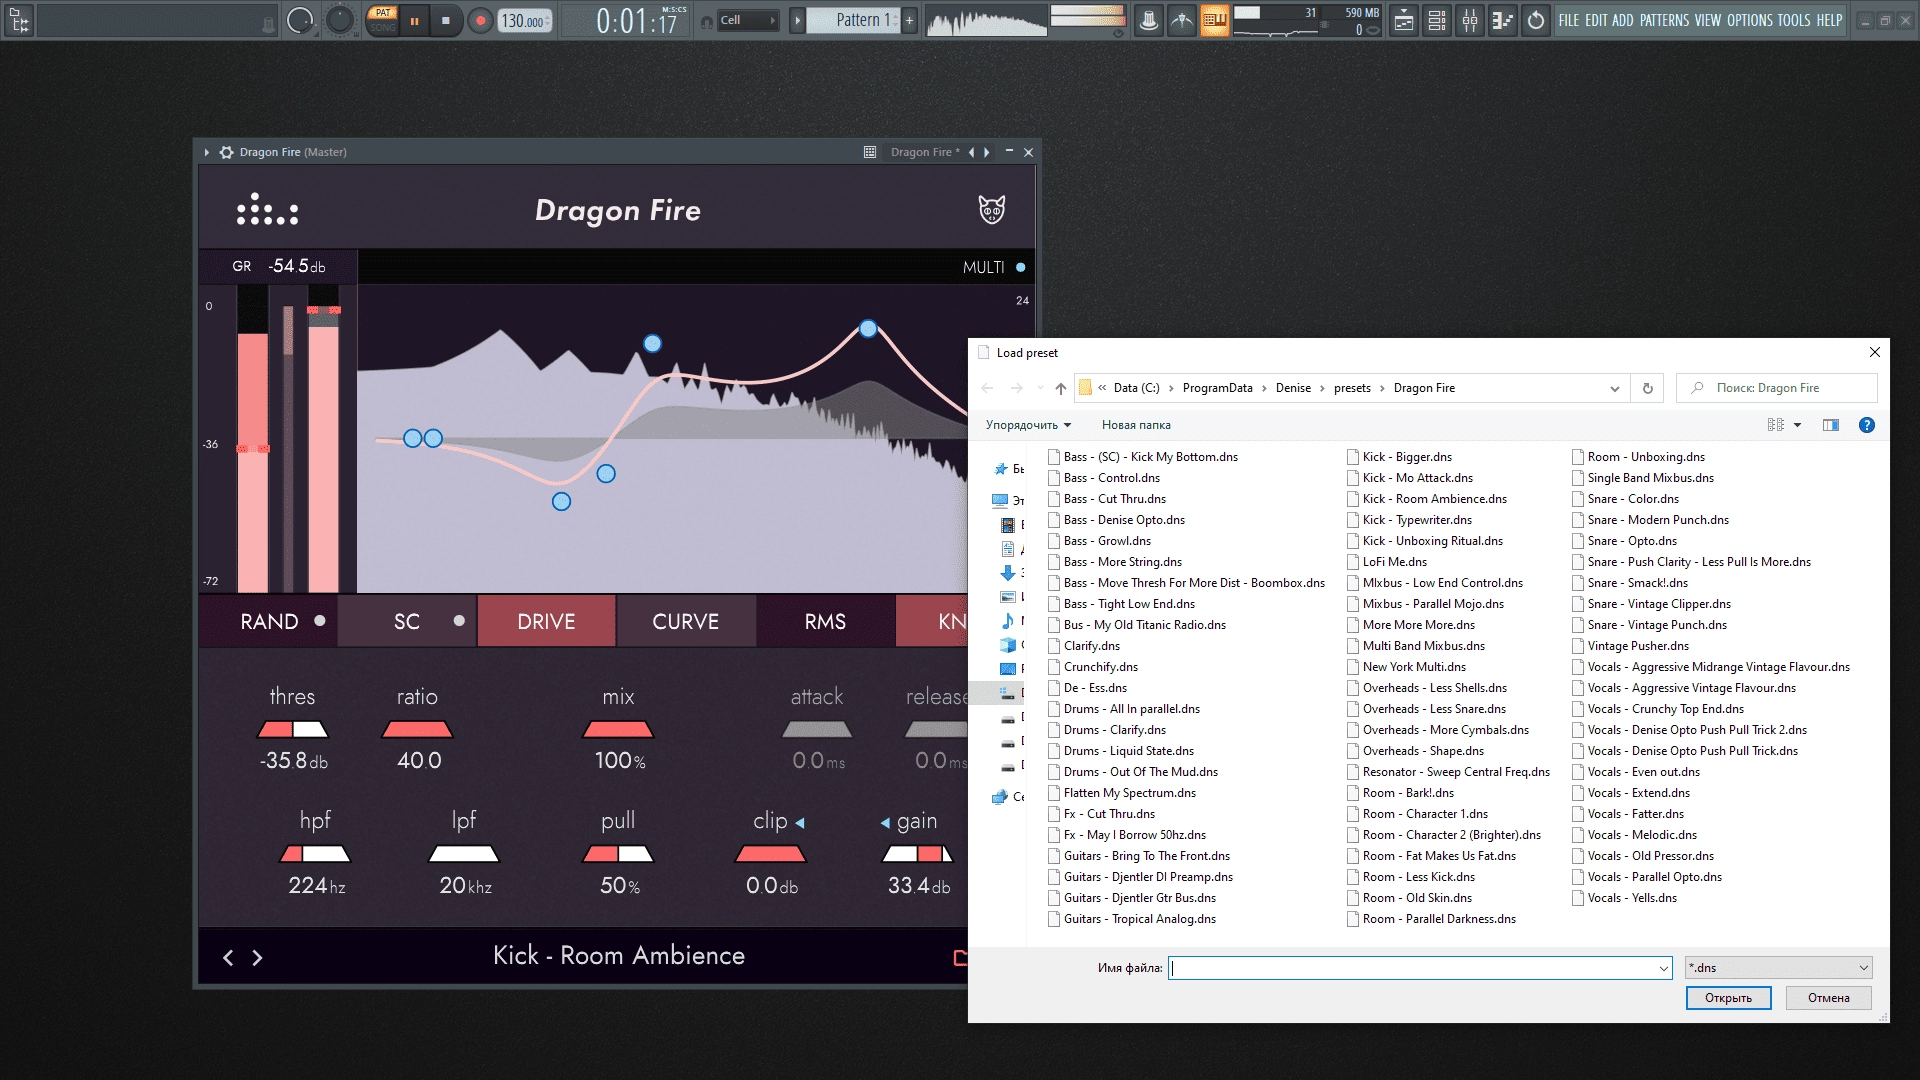Image resolution: width=1920 pixels, height=1080 pixels.
Task: Click the preset folder icon in Dragon Fire
Action: [x=960, y=957]
